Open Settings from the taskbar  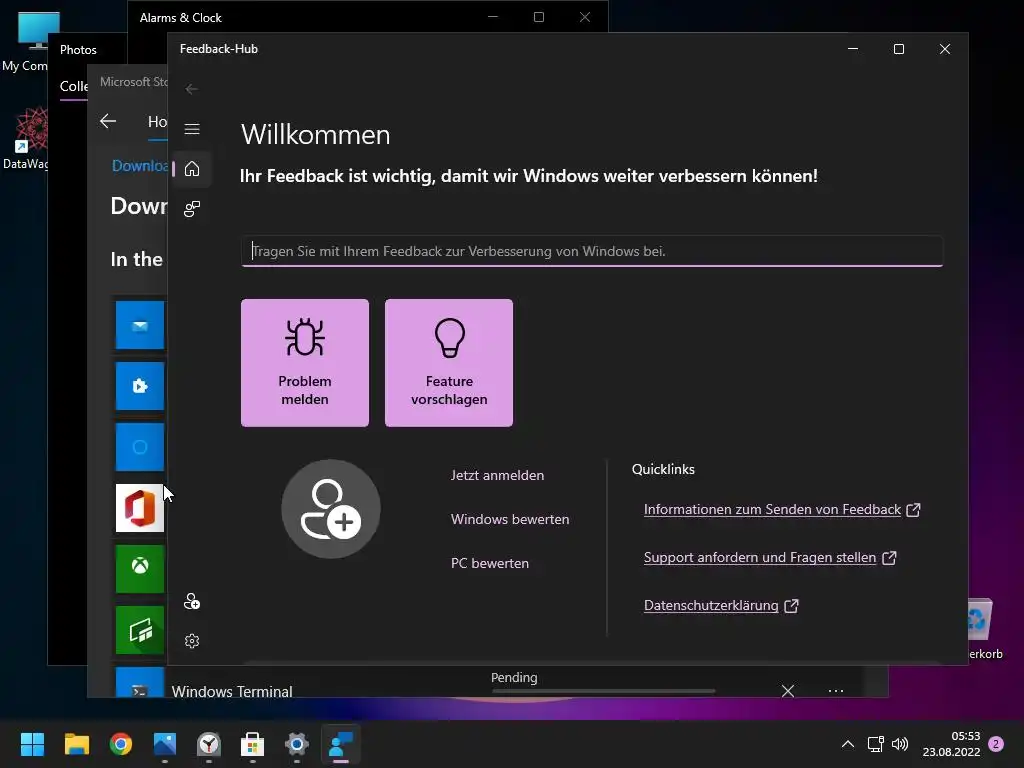pos(296,744)
